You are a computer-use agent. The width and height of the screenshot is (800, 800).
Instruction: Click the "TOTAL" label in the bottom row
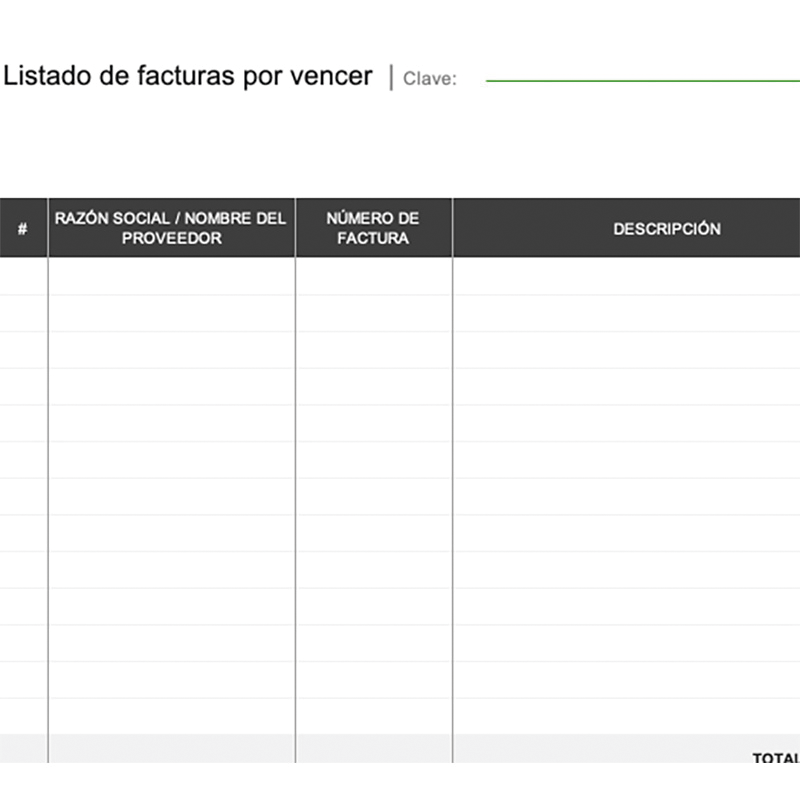(x=775, y=758)
